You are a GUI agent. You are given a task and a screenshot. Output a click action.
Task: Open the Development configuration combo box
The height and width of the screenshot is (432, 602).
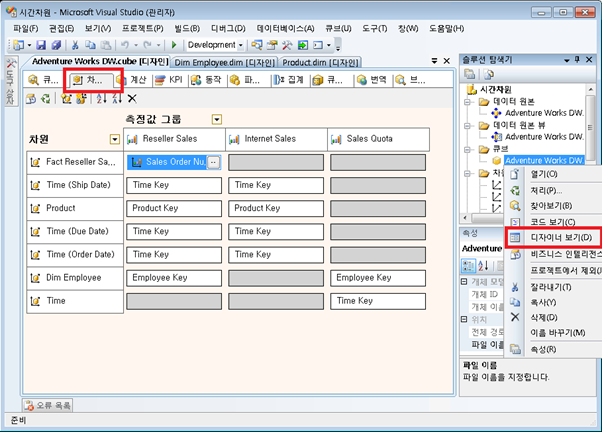click(x=215, y=45)
